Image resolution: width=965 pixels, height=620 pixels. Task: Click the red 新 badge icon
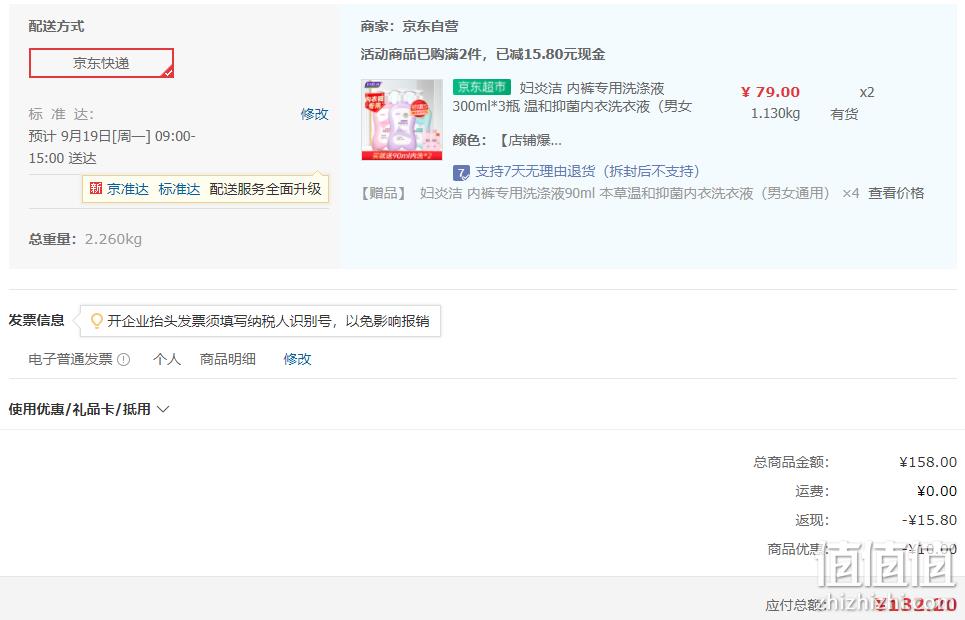tap(95, 188)
